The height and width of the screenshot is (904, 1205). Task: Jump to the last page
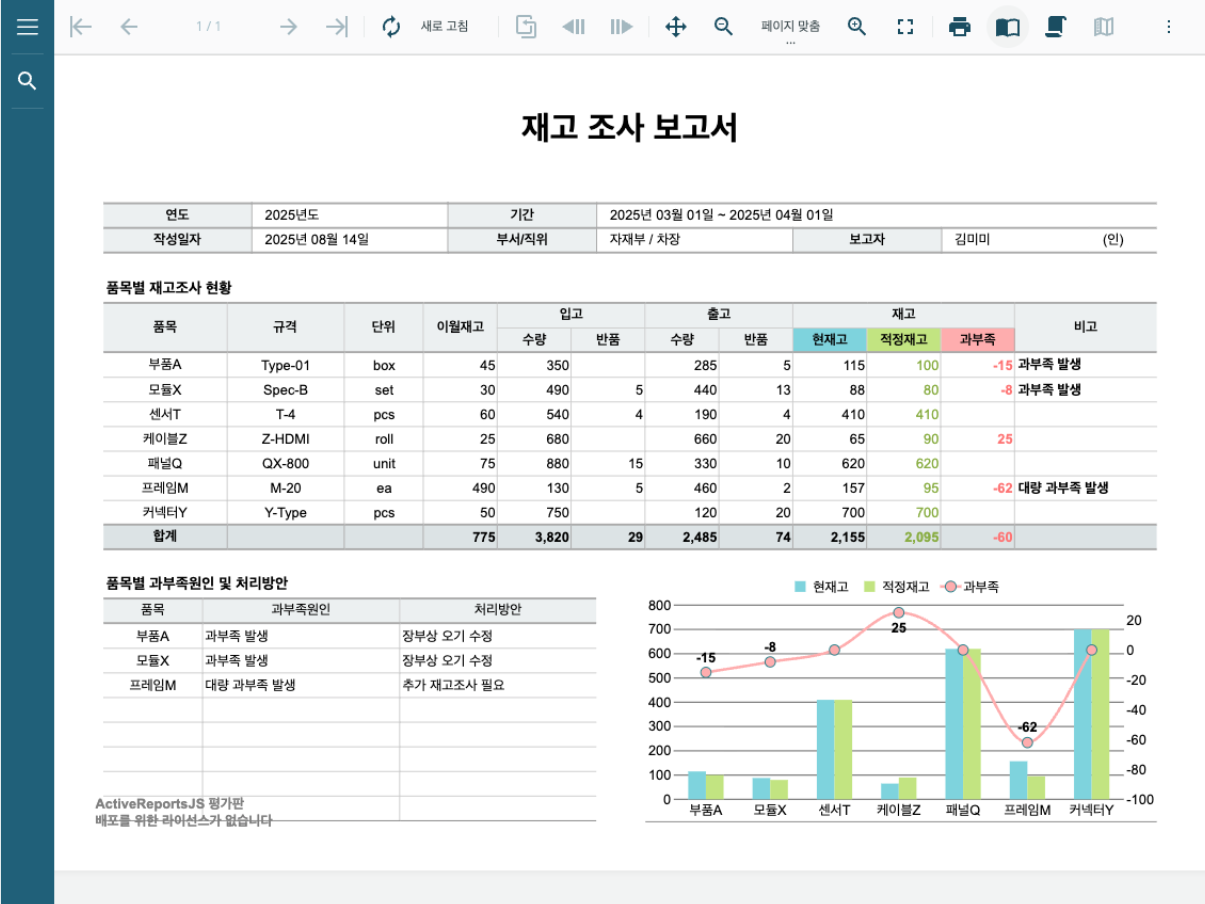pos(337,27)
